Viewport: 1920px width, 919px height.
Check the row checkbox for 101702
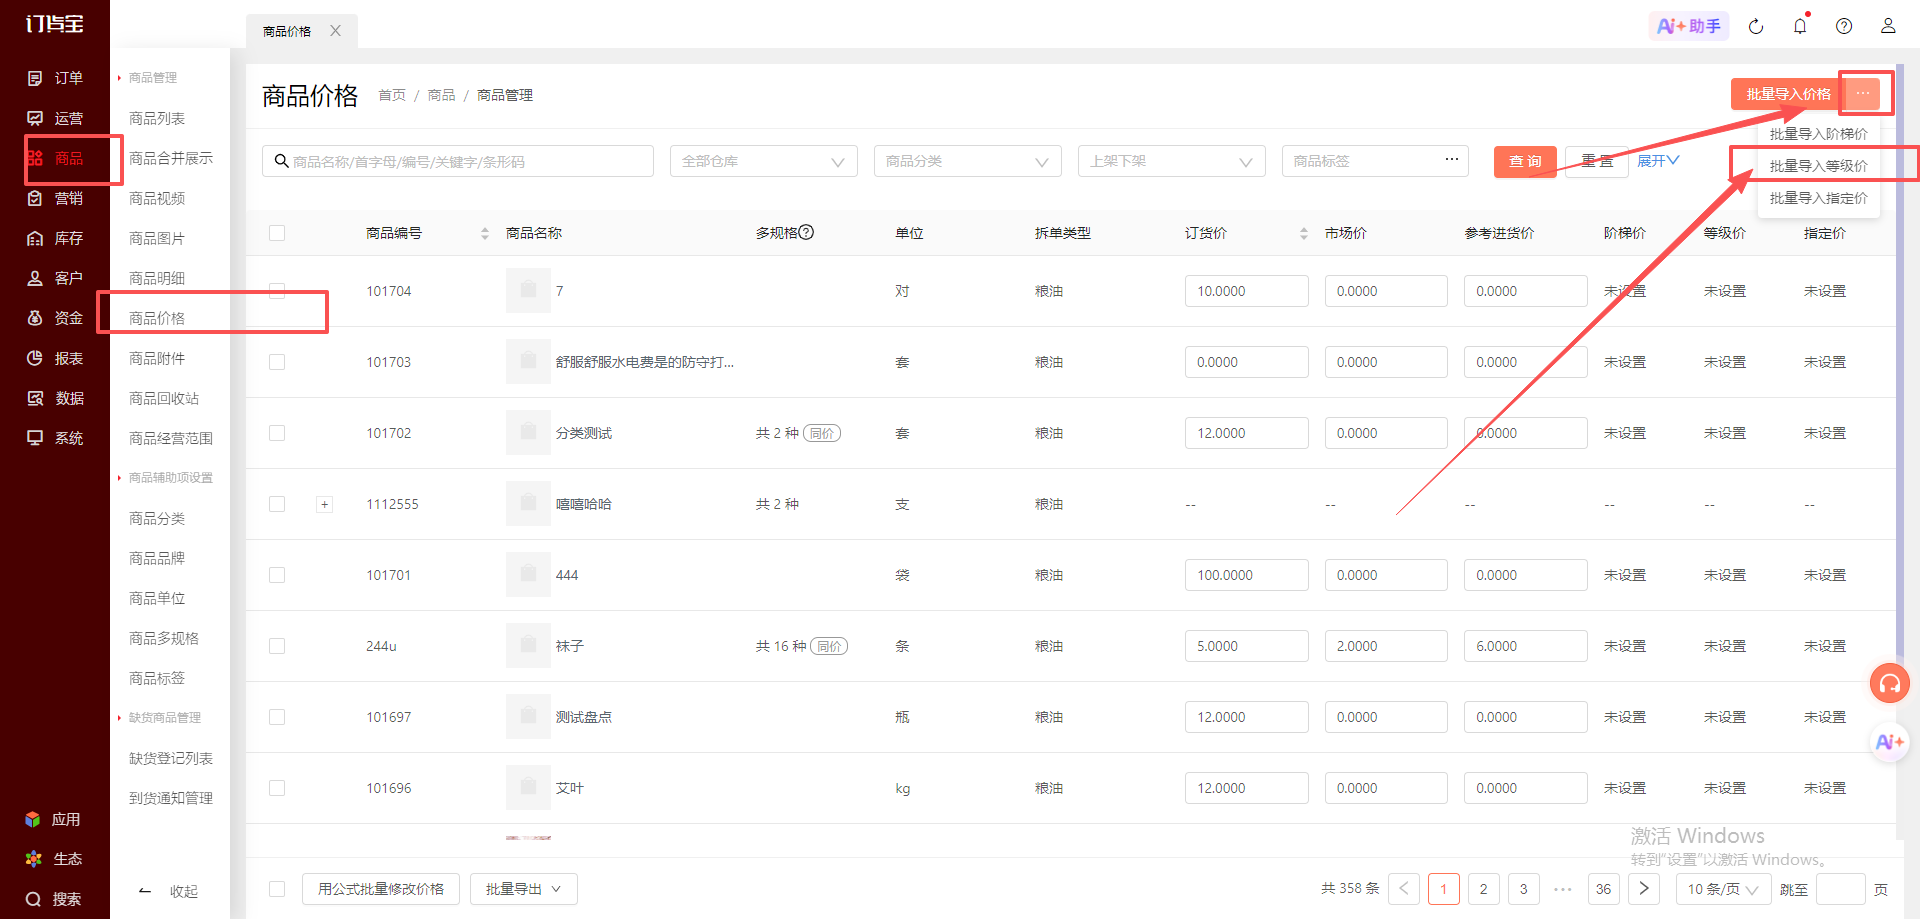[x=277, y=433]
